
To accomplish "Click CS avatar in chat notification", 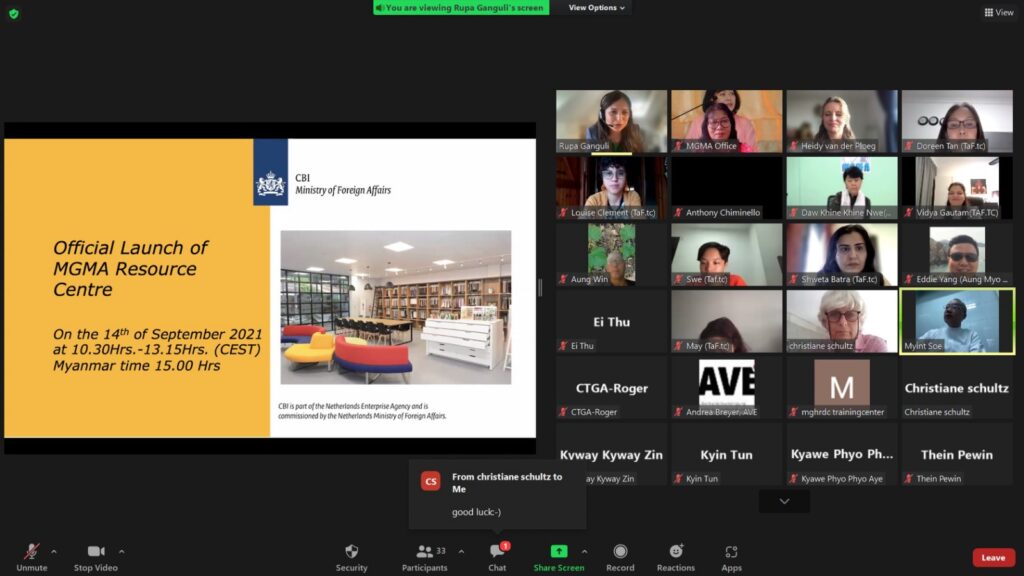I will [430, 481].
